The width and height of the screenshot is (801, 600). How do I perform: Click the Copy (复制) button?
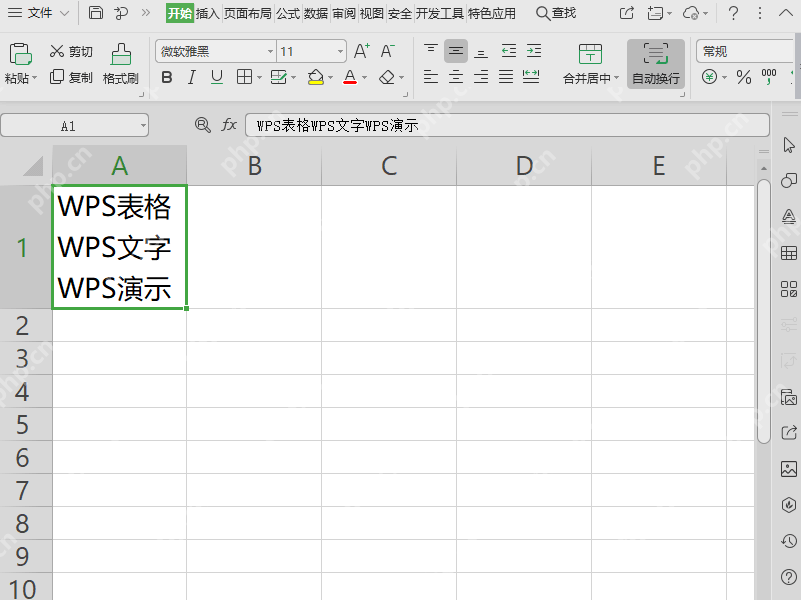(x=71, y=77)
